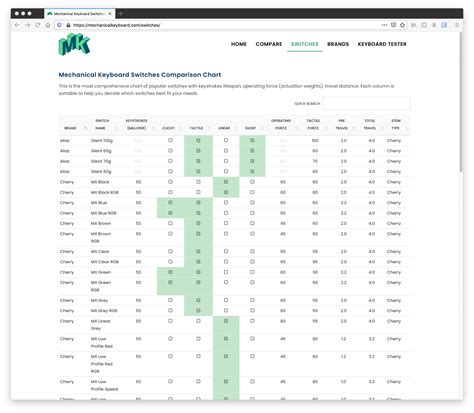
Task: Click the 'Silent 80g' switch name
Action: tap(101, 172)
